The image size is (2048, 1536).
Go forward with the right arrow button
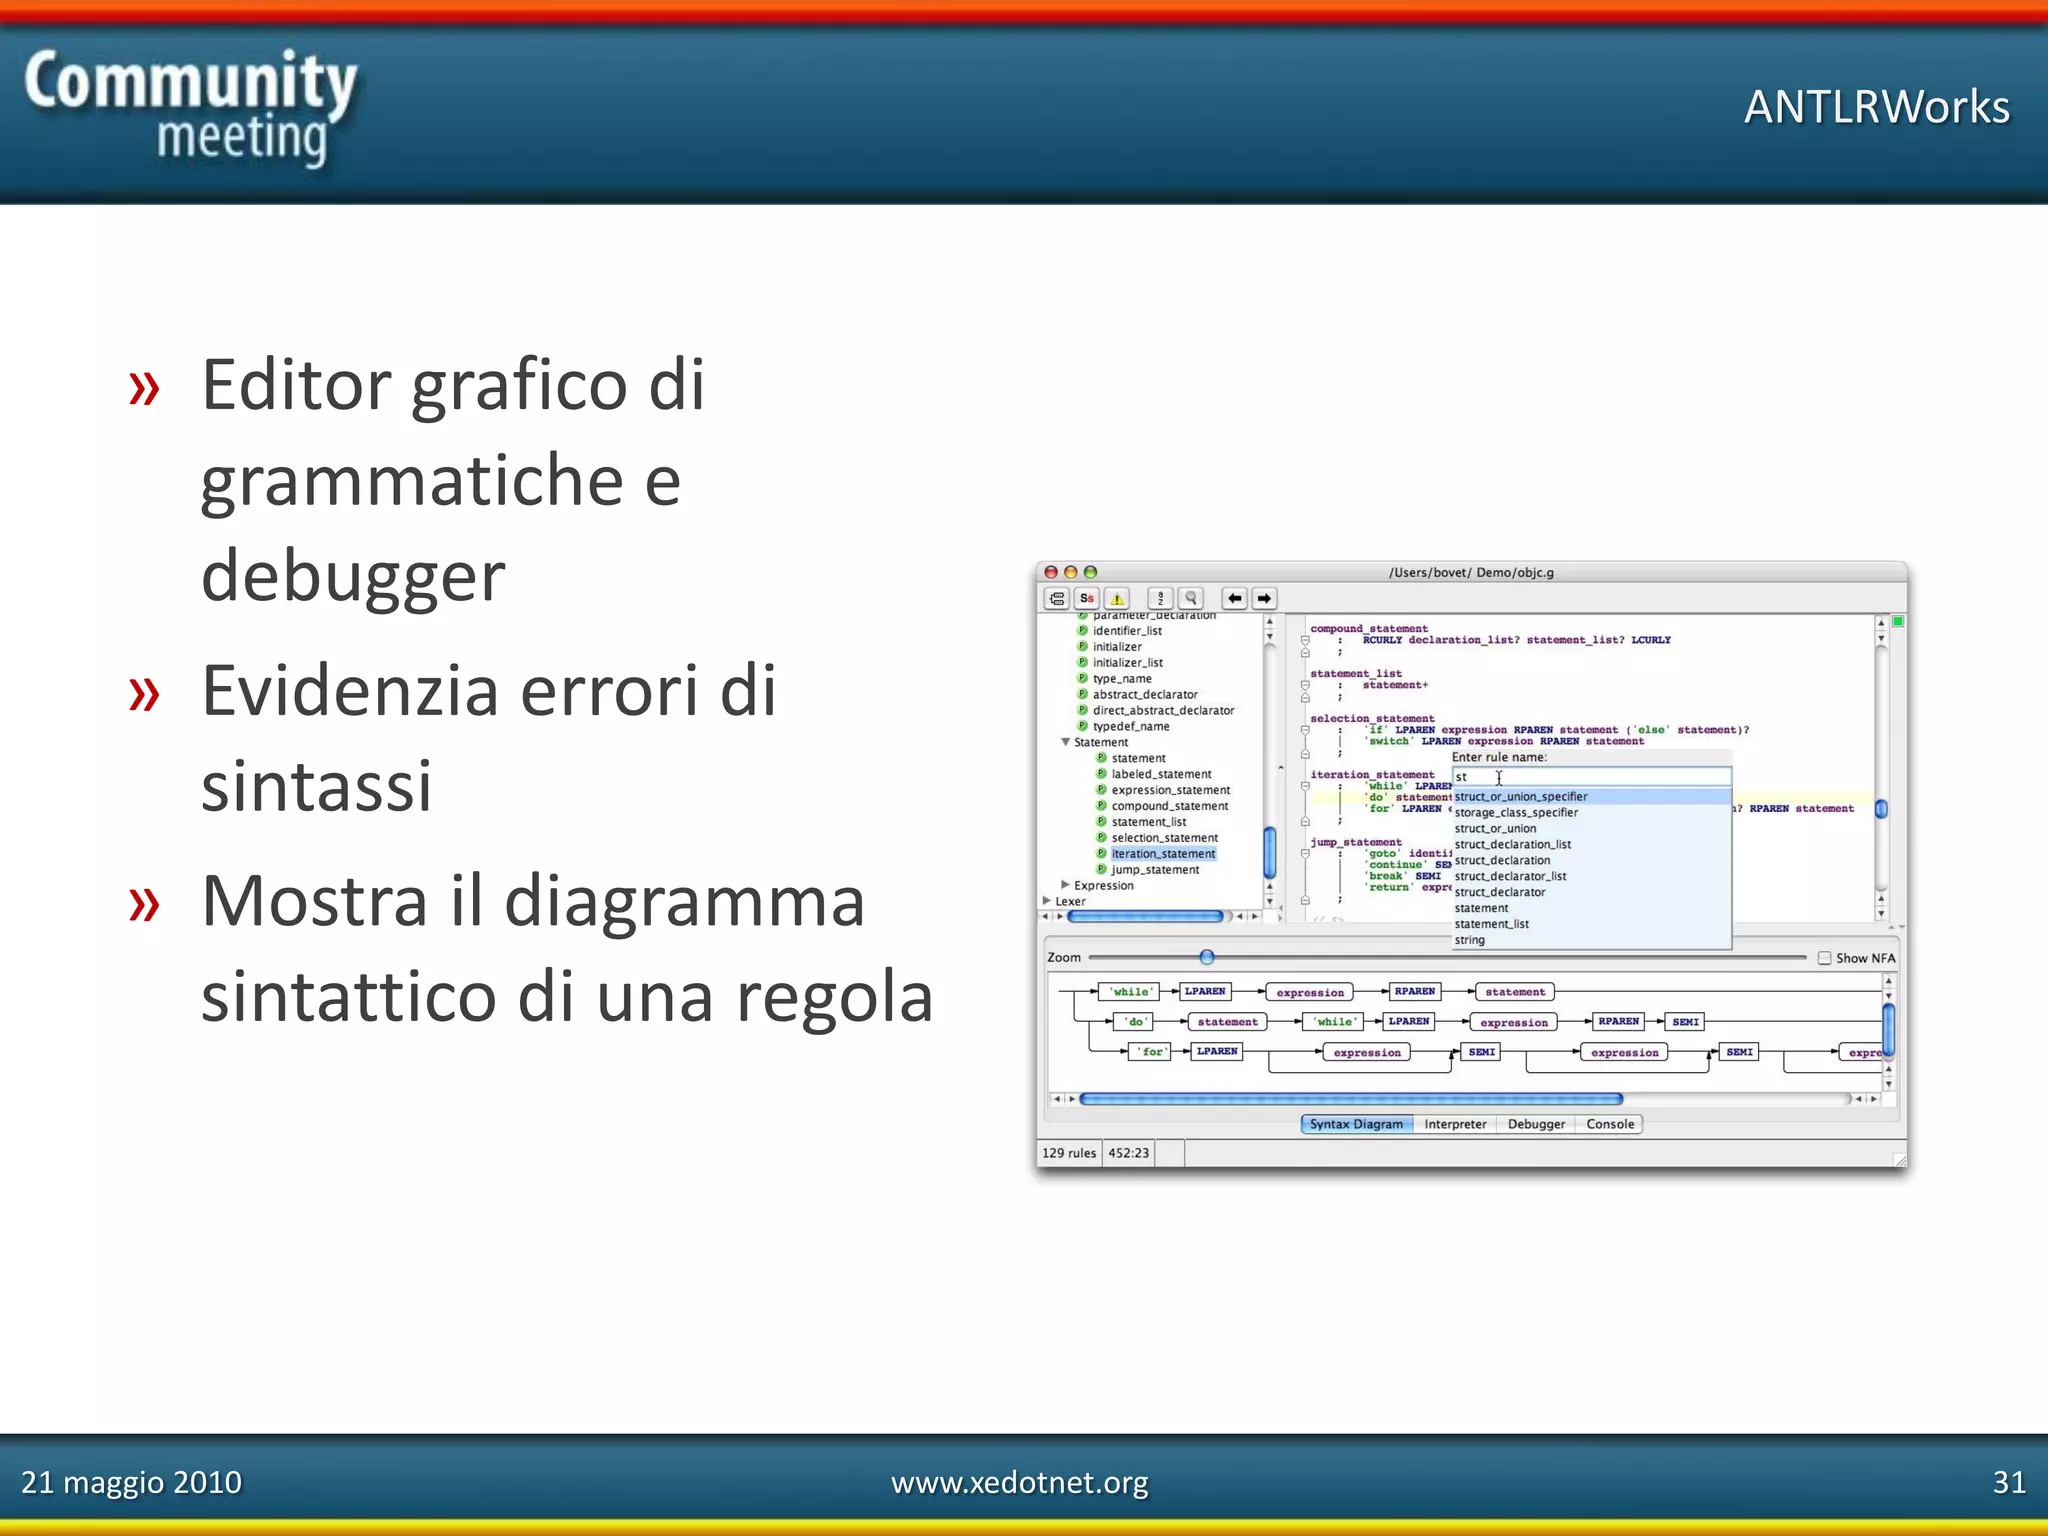[1264, 598]
